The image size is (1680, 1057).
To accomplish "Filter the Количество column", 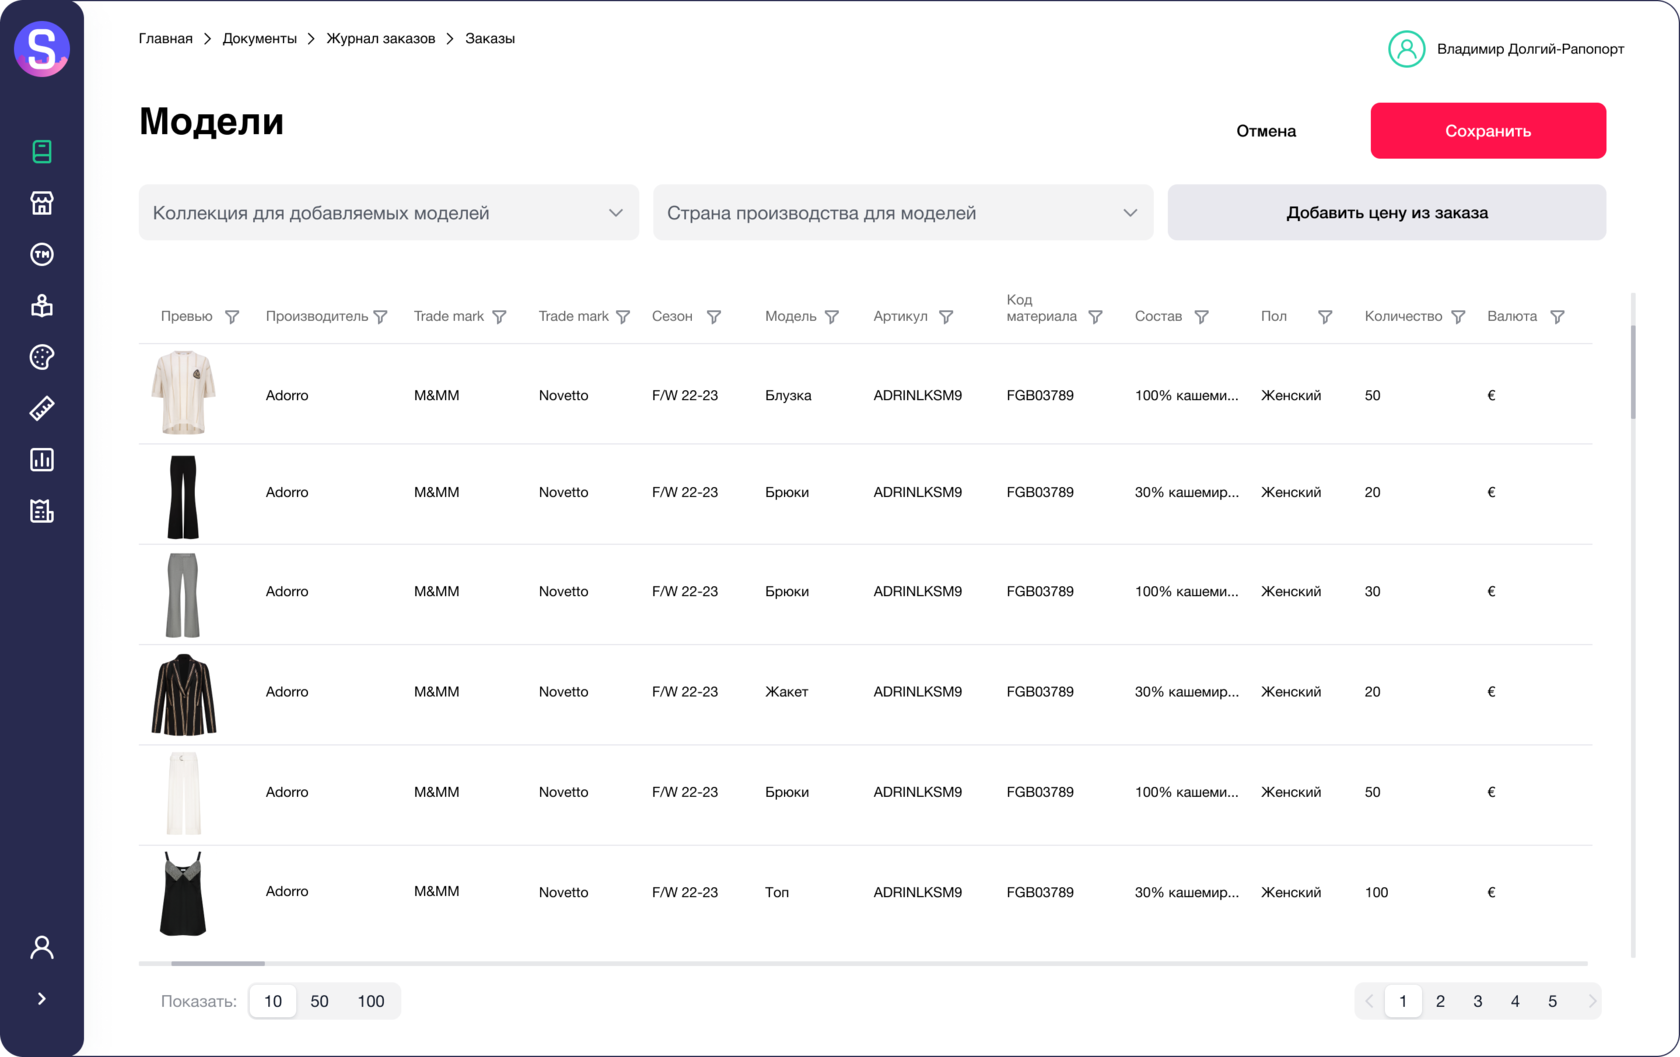I will tap(1458, 317).
